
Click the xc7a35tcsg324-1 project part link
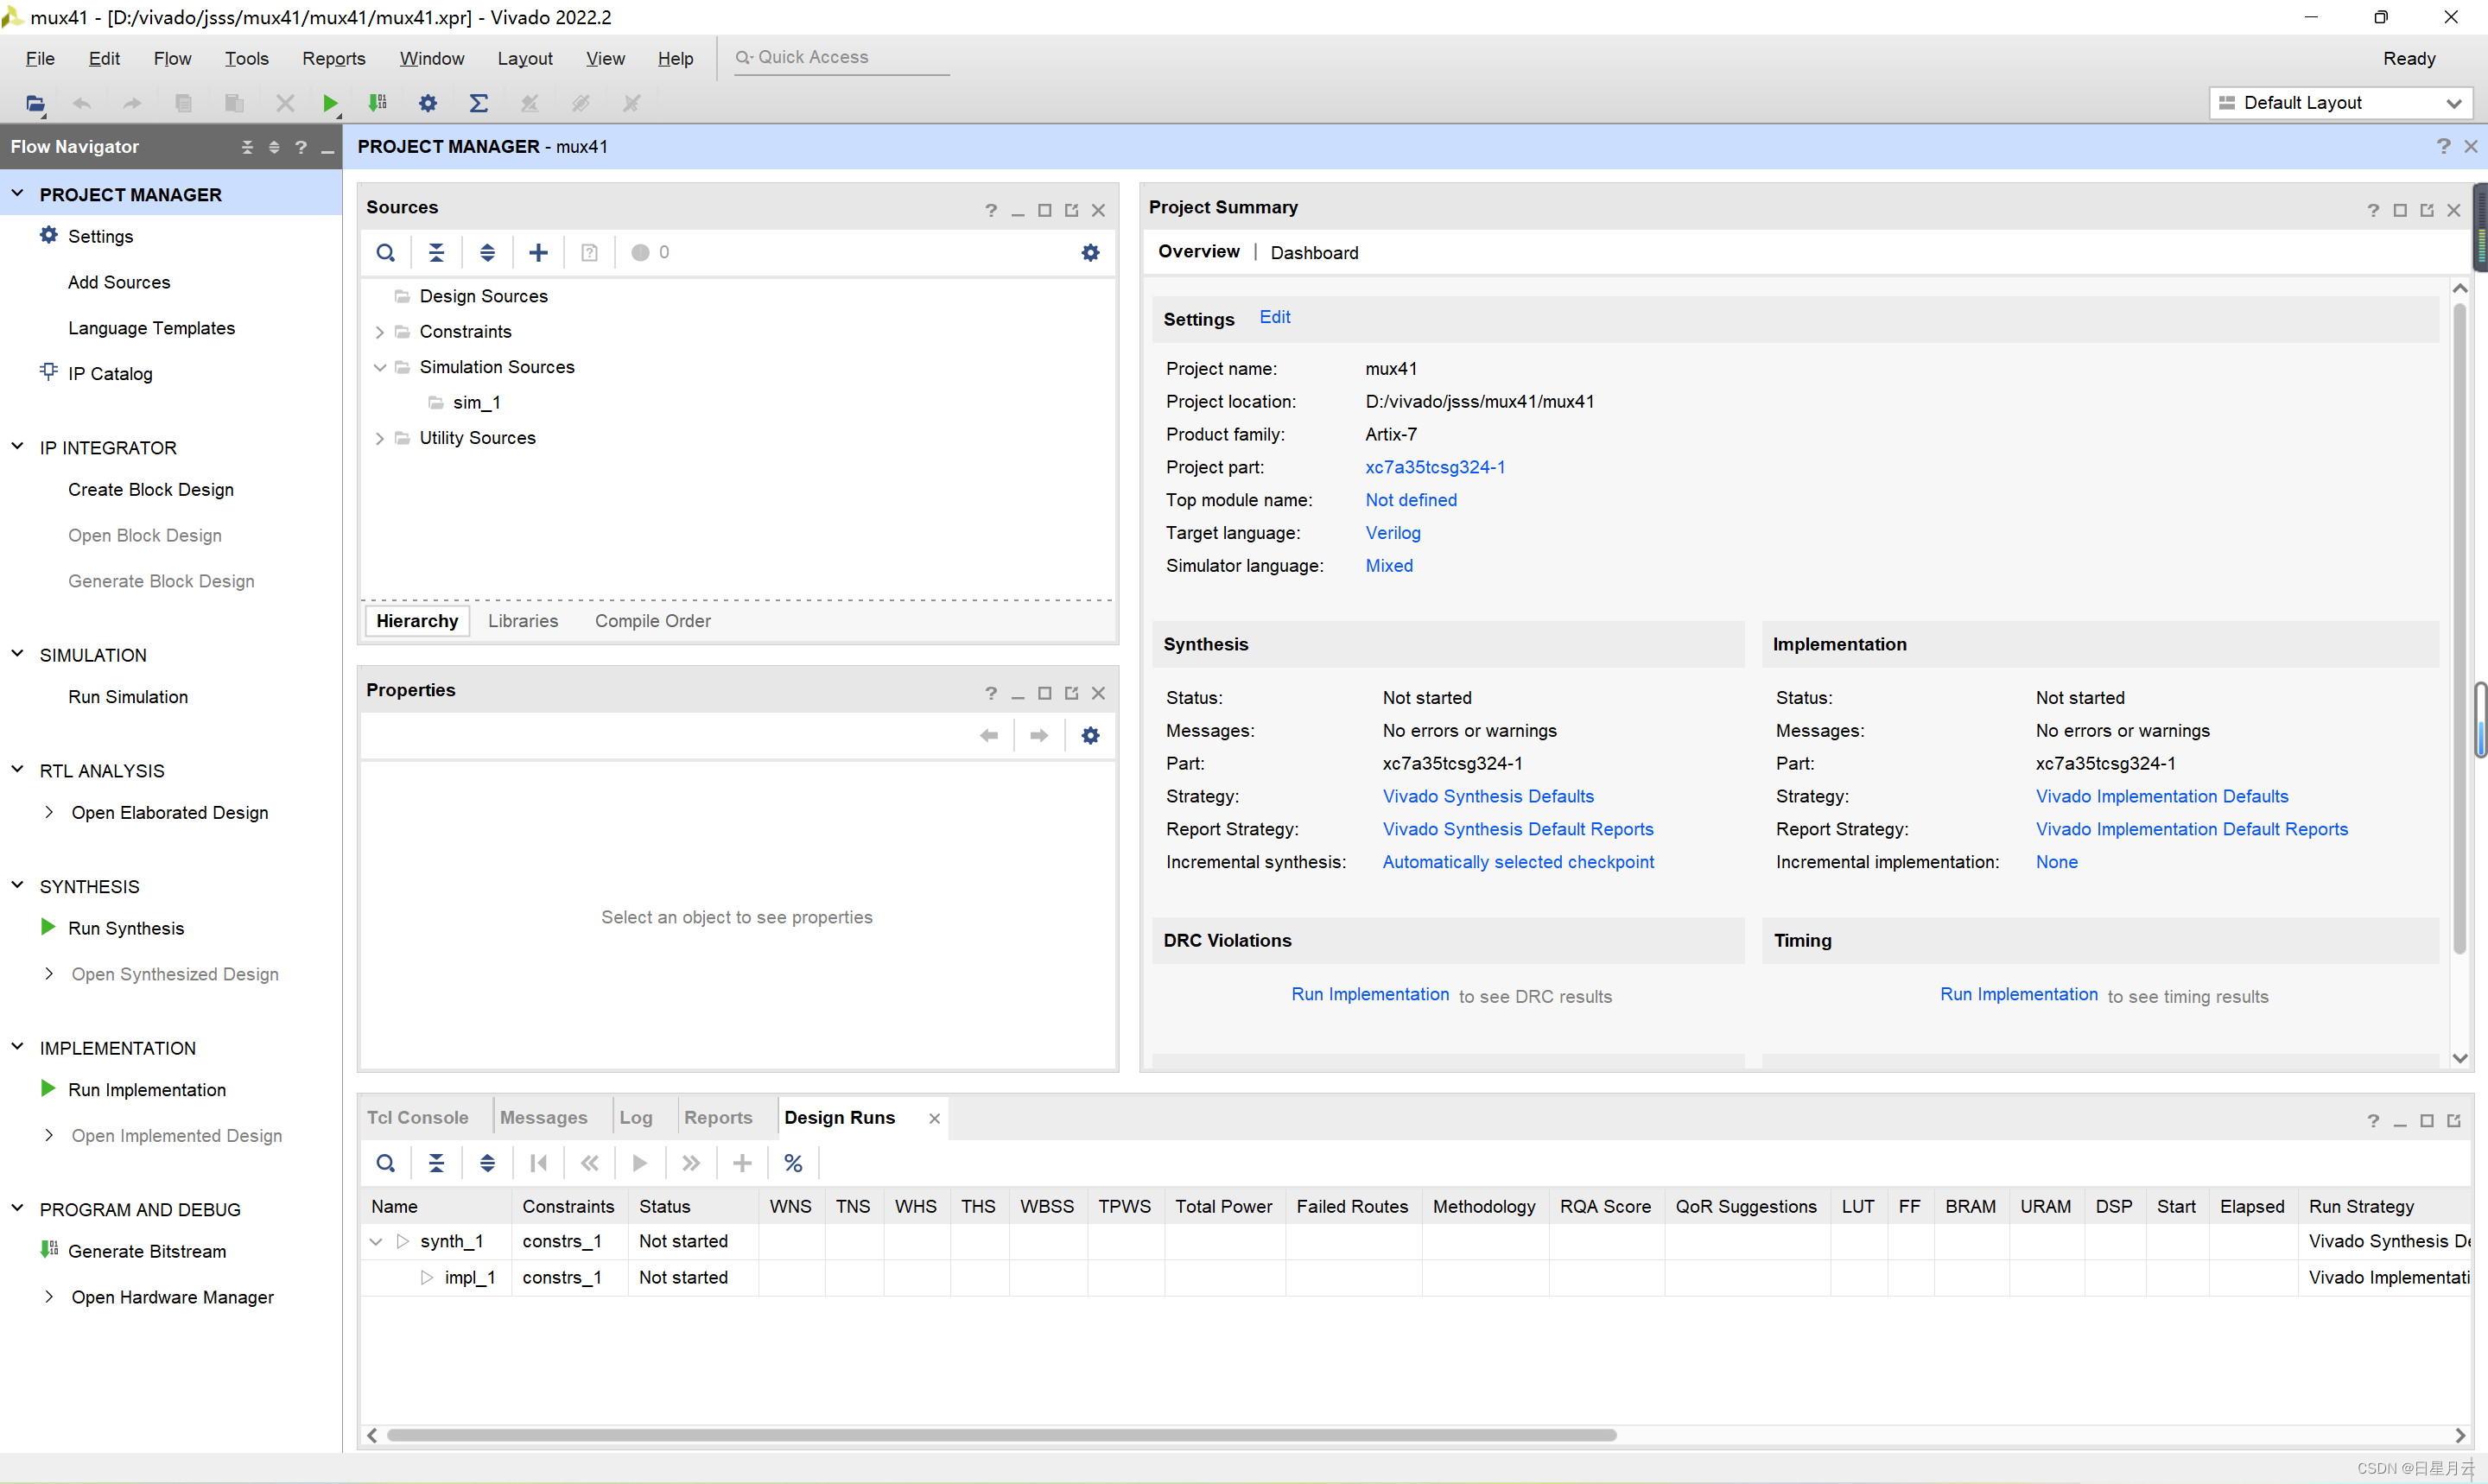pyautogui.click(x=1435, y=467)
